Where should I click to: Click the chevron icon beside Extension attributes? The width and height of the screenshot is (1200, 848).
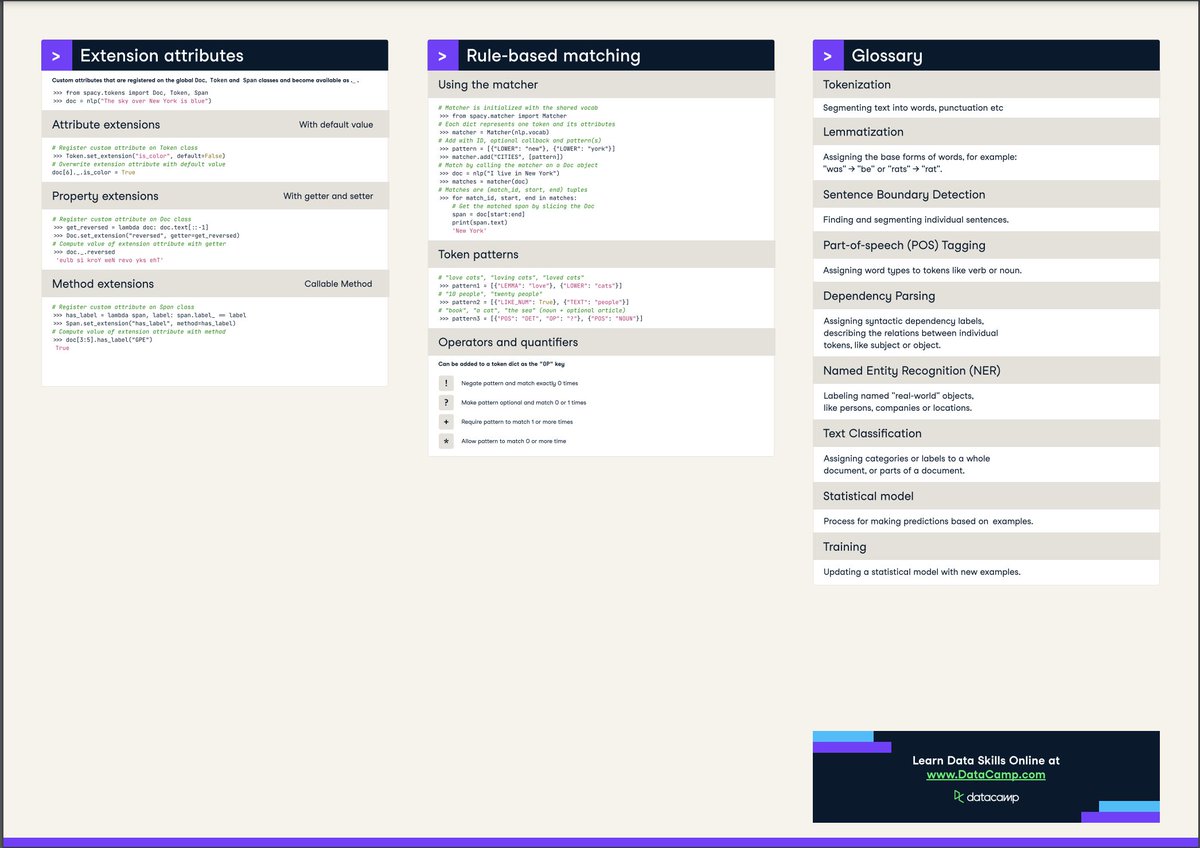pyautogui.click(x=56, y=55)
